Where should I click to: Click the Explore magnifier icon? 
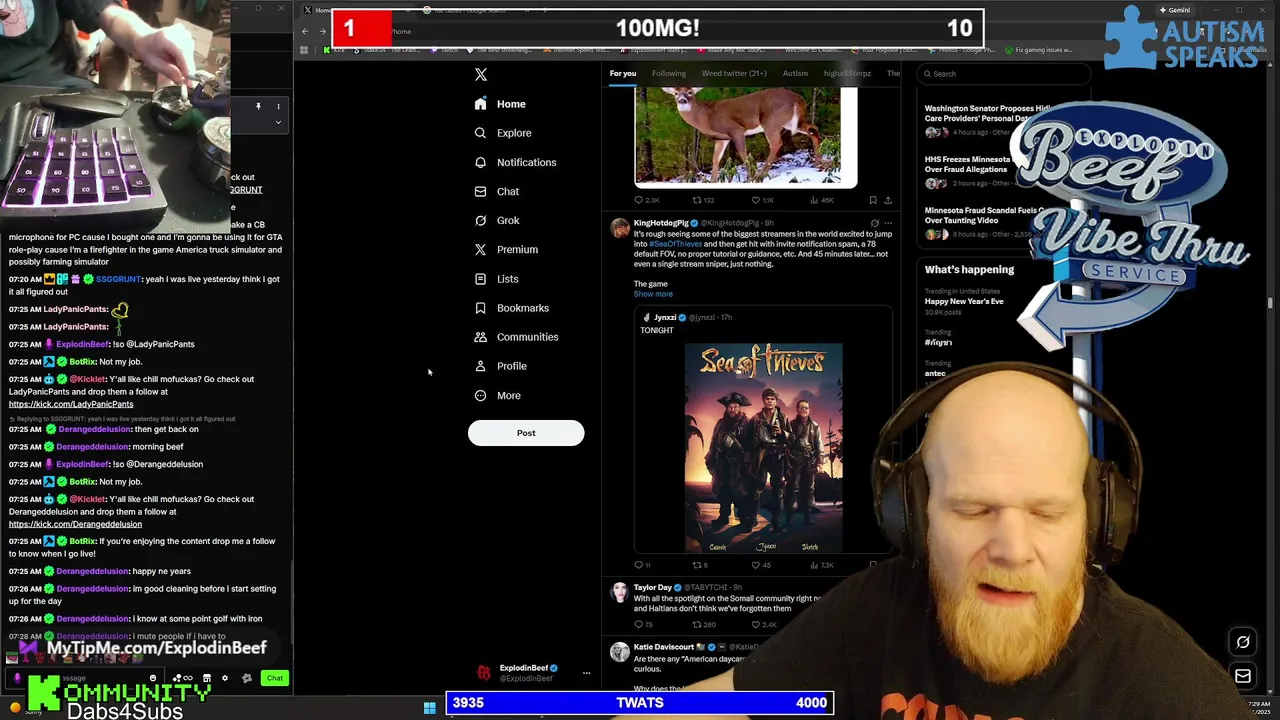coord(481,133)
